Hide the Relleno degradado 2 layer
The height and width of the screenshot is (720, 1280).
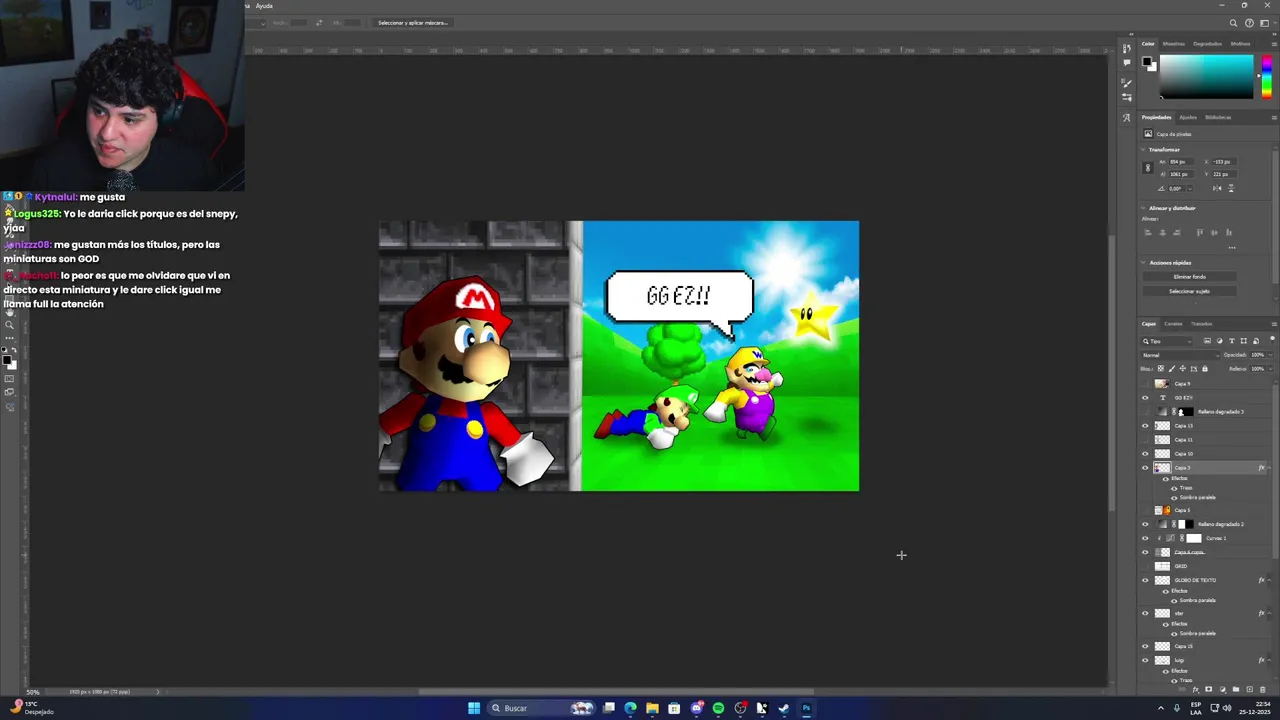pos(1145,524)
